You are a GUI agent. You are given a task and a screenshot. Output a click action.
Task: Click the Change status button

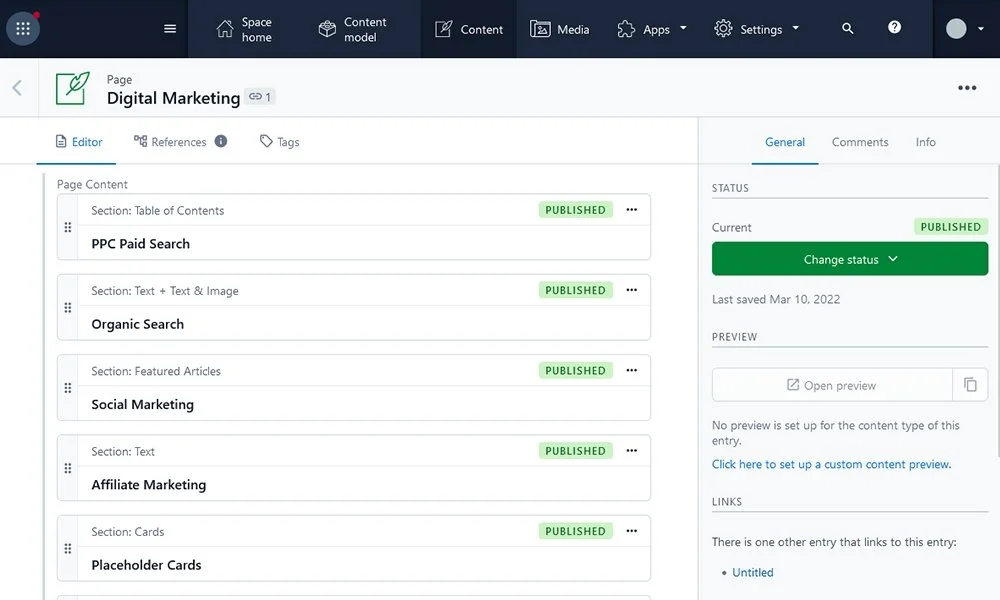tap(849, 259)
